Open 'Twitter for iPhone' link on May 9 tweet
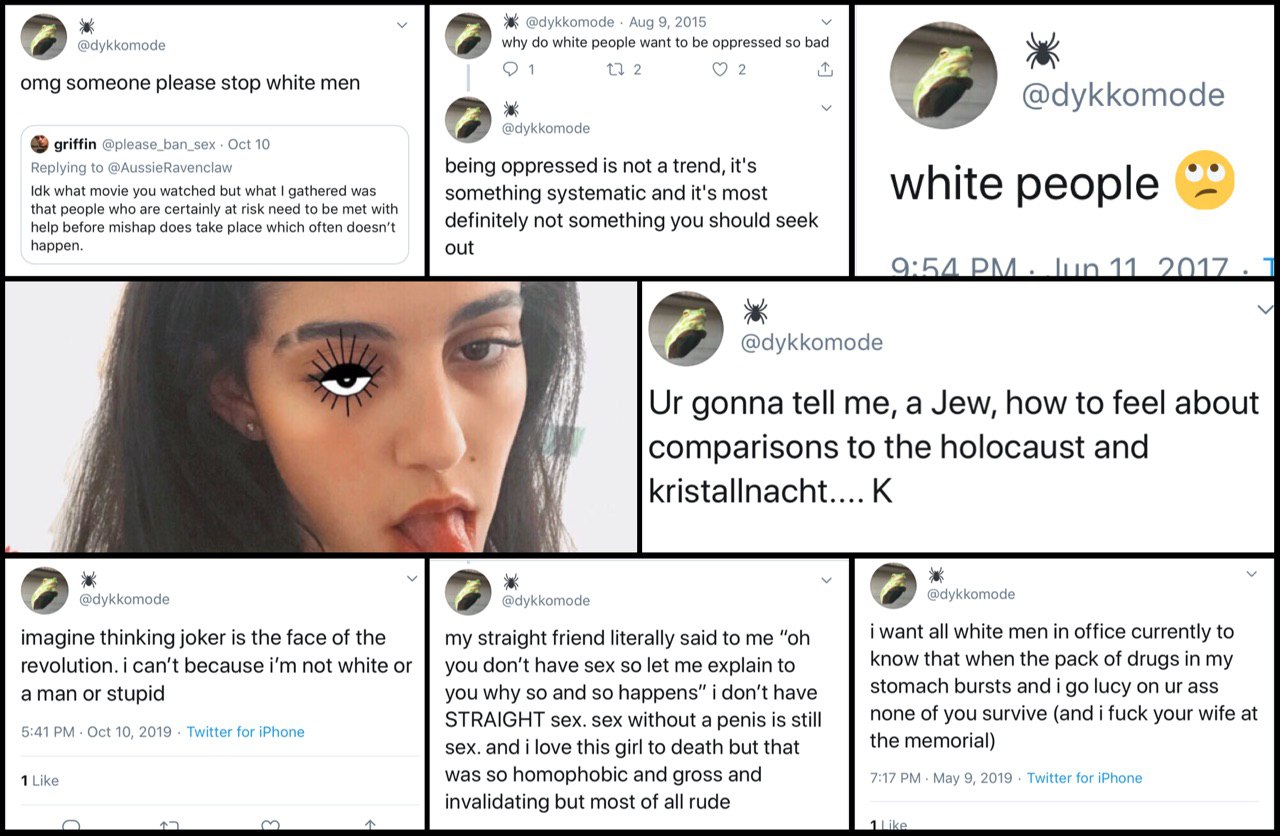The image size is (1280, 836). 1084,778
